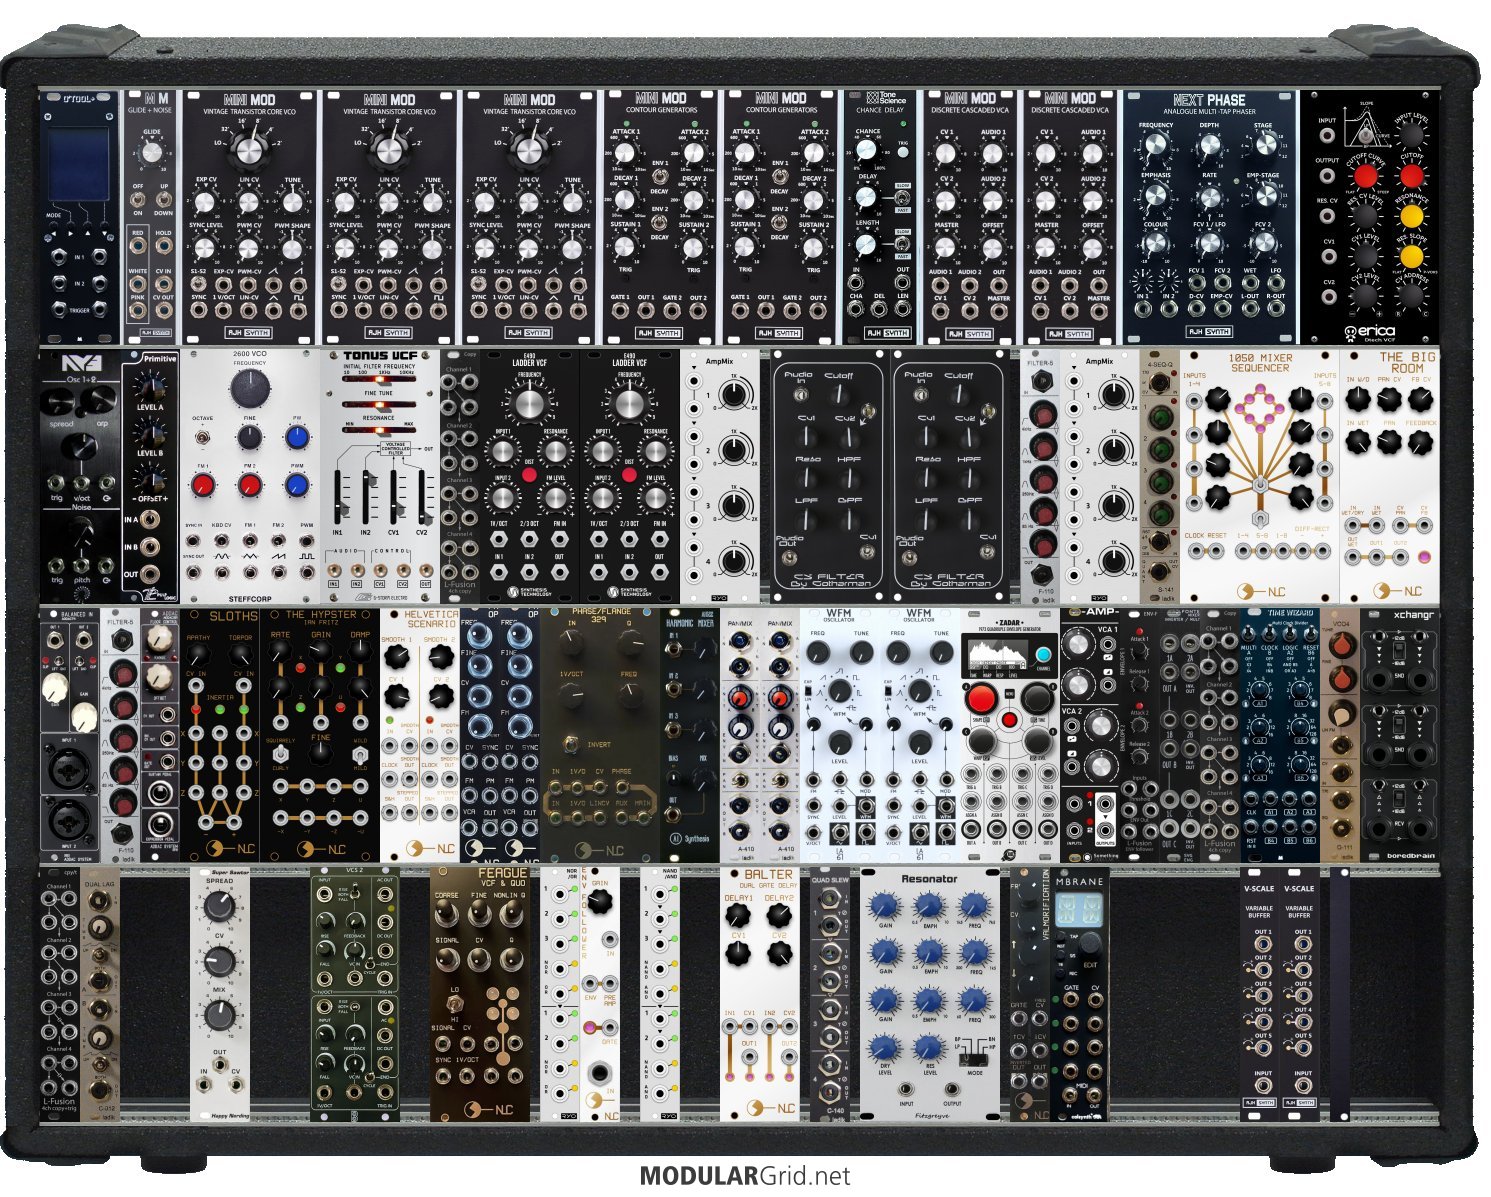Click the DRY LEVEL knob on Resonator
Viewport: 1491px width, 1197px height.
coord(884,1047)
